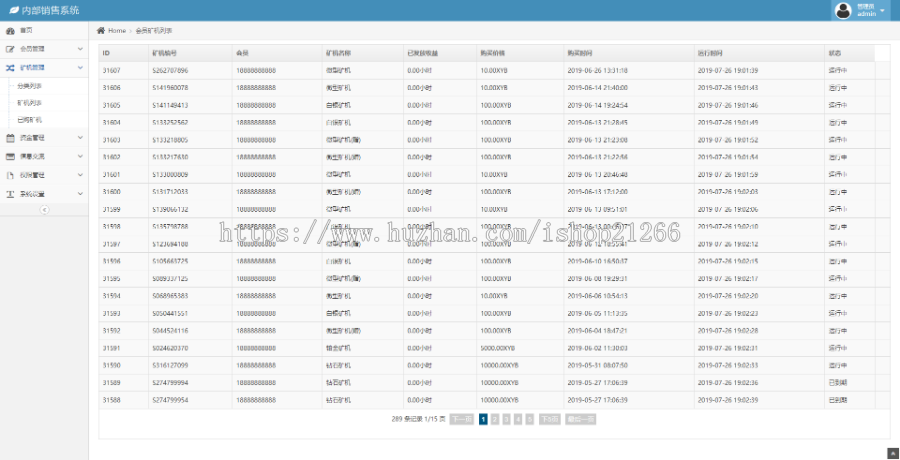Jump to the last page with 最后一页
This screenshot has height=460, width=900.
pyautogui.click(x=580, y=420)
